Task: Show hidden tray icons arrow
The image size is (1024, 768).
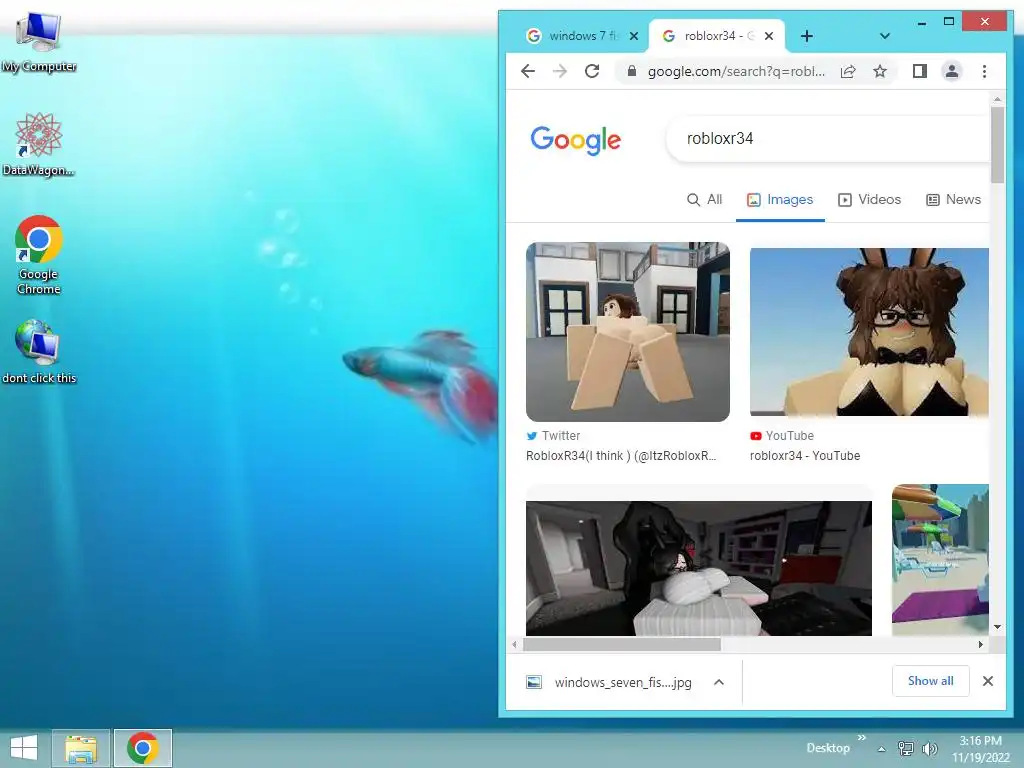Action: [881, 749]
